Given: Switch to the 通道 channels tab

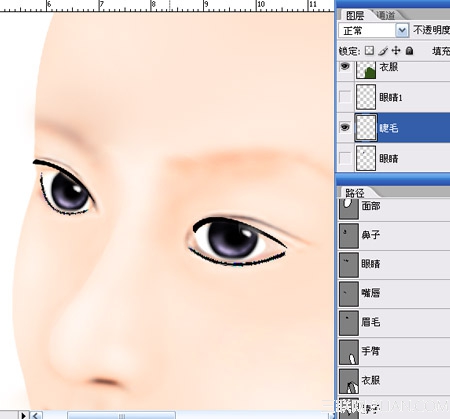Looking at the screenshot, I should pos(386,15).
